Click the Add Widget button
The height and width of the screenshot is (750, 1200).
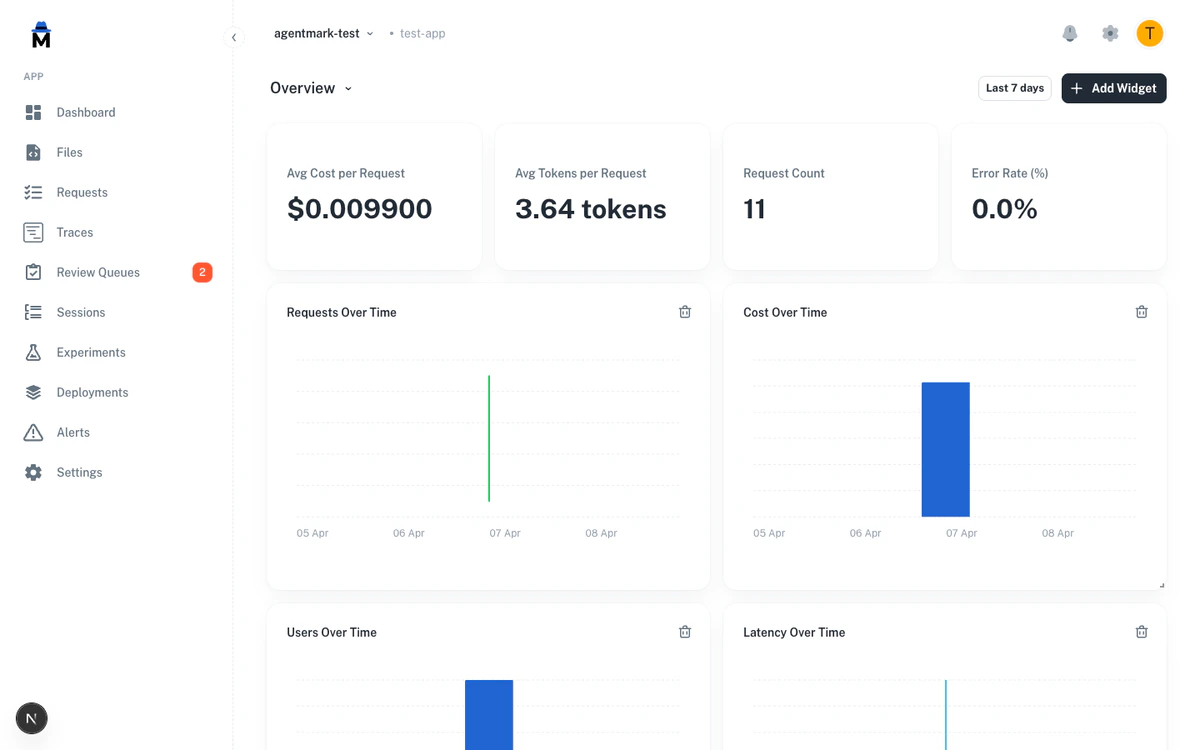coord(1113,88)
